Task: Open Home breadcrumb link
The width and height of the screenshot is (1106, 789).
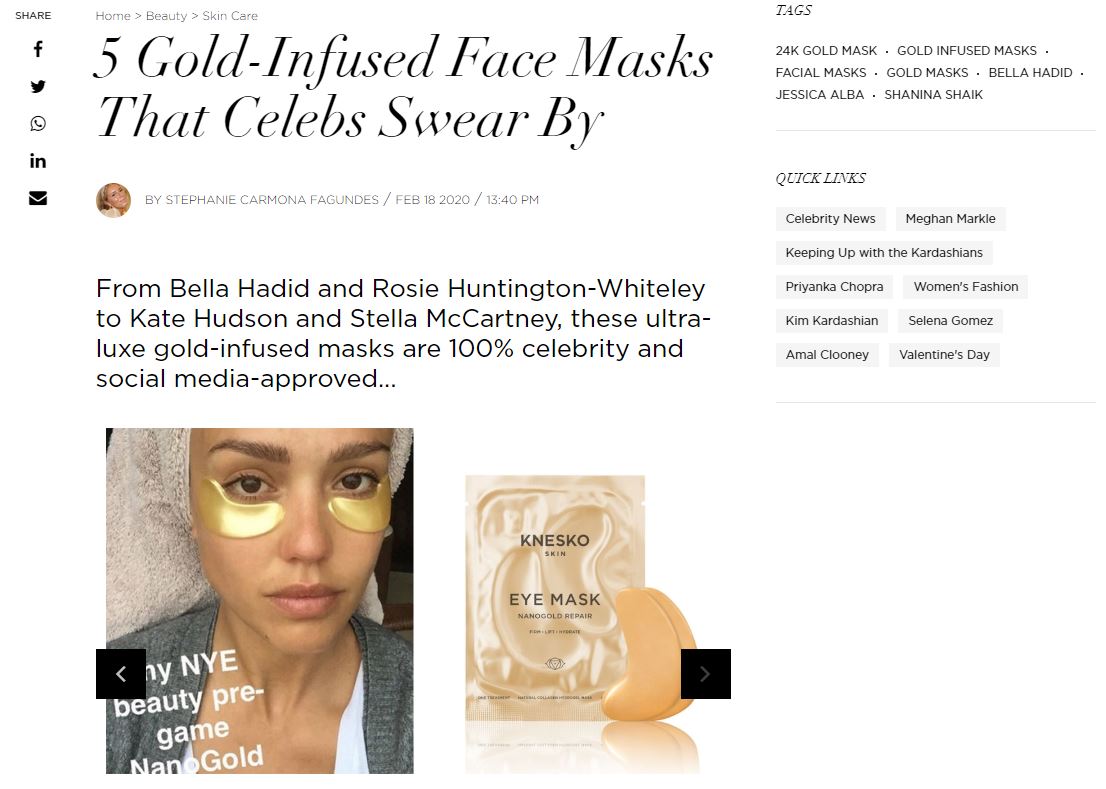Action: pos(113,16)
